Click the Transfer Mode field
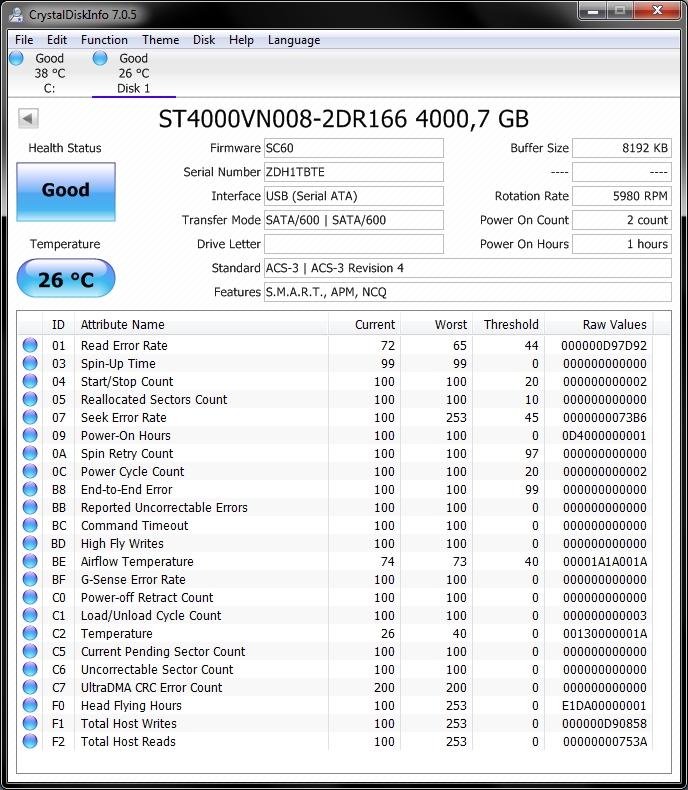The height and width of the screenshot is (790, 688). click(354, 220)
